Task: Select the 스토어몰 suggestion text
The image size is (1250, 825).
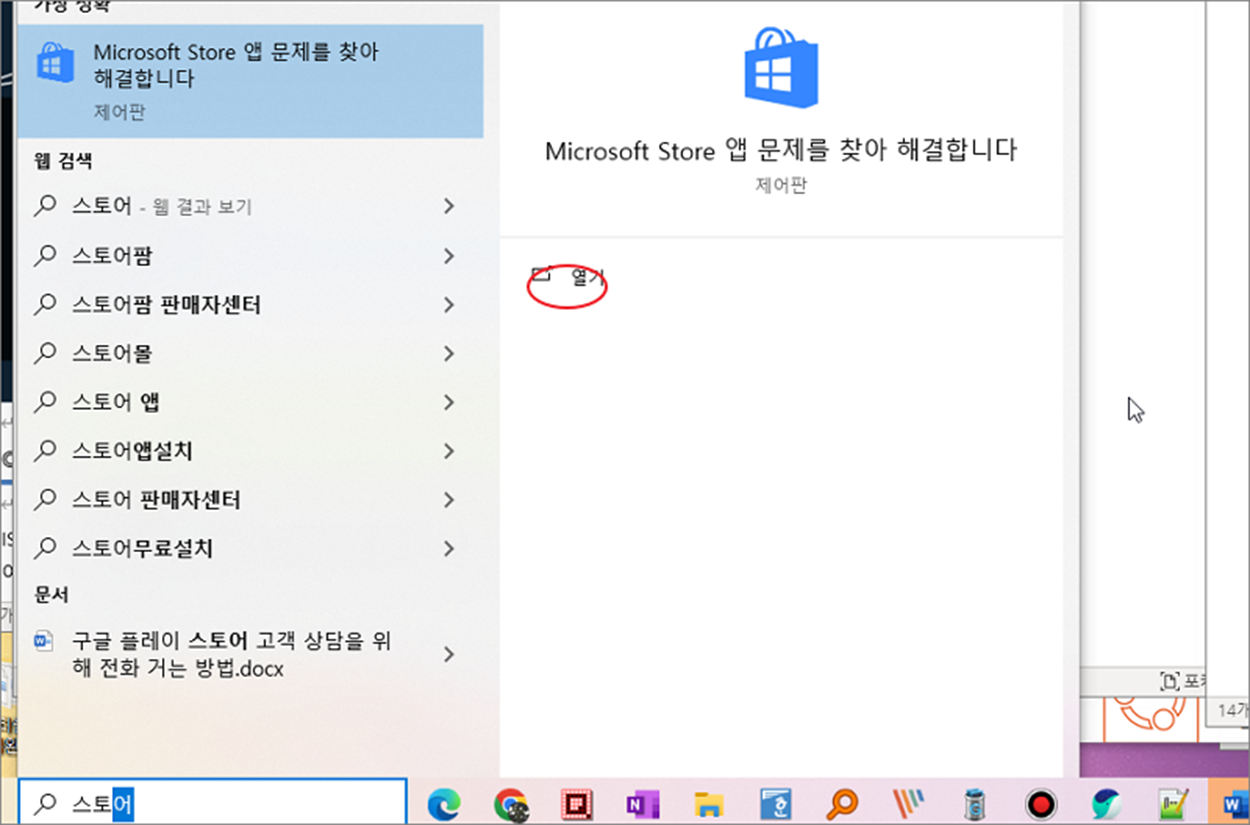Action: [112, 353]
